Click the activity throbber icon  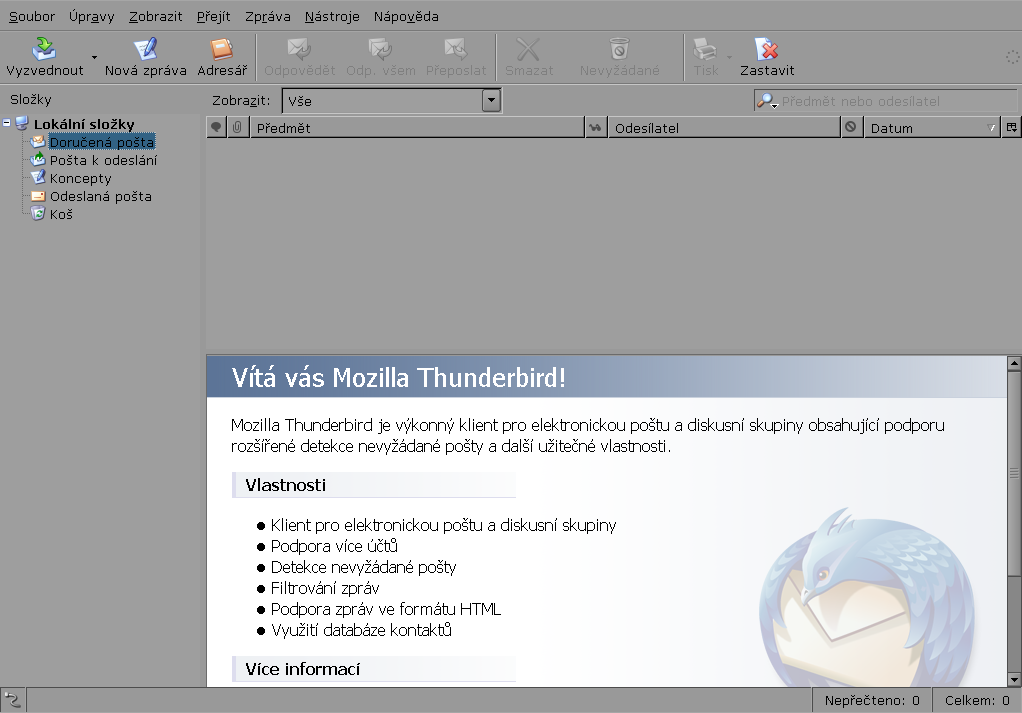[x=1012, y=57]
